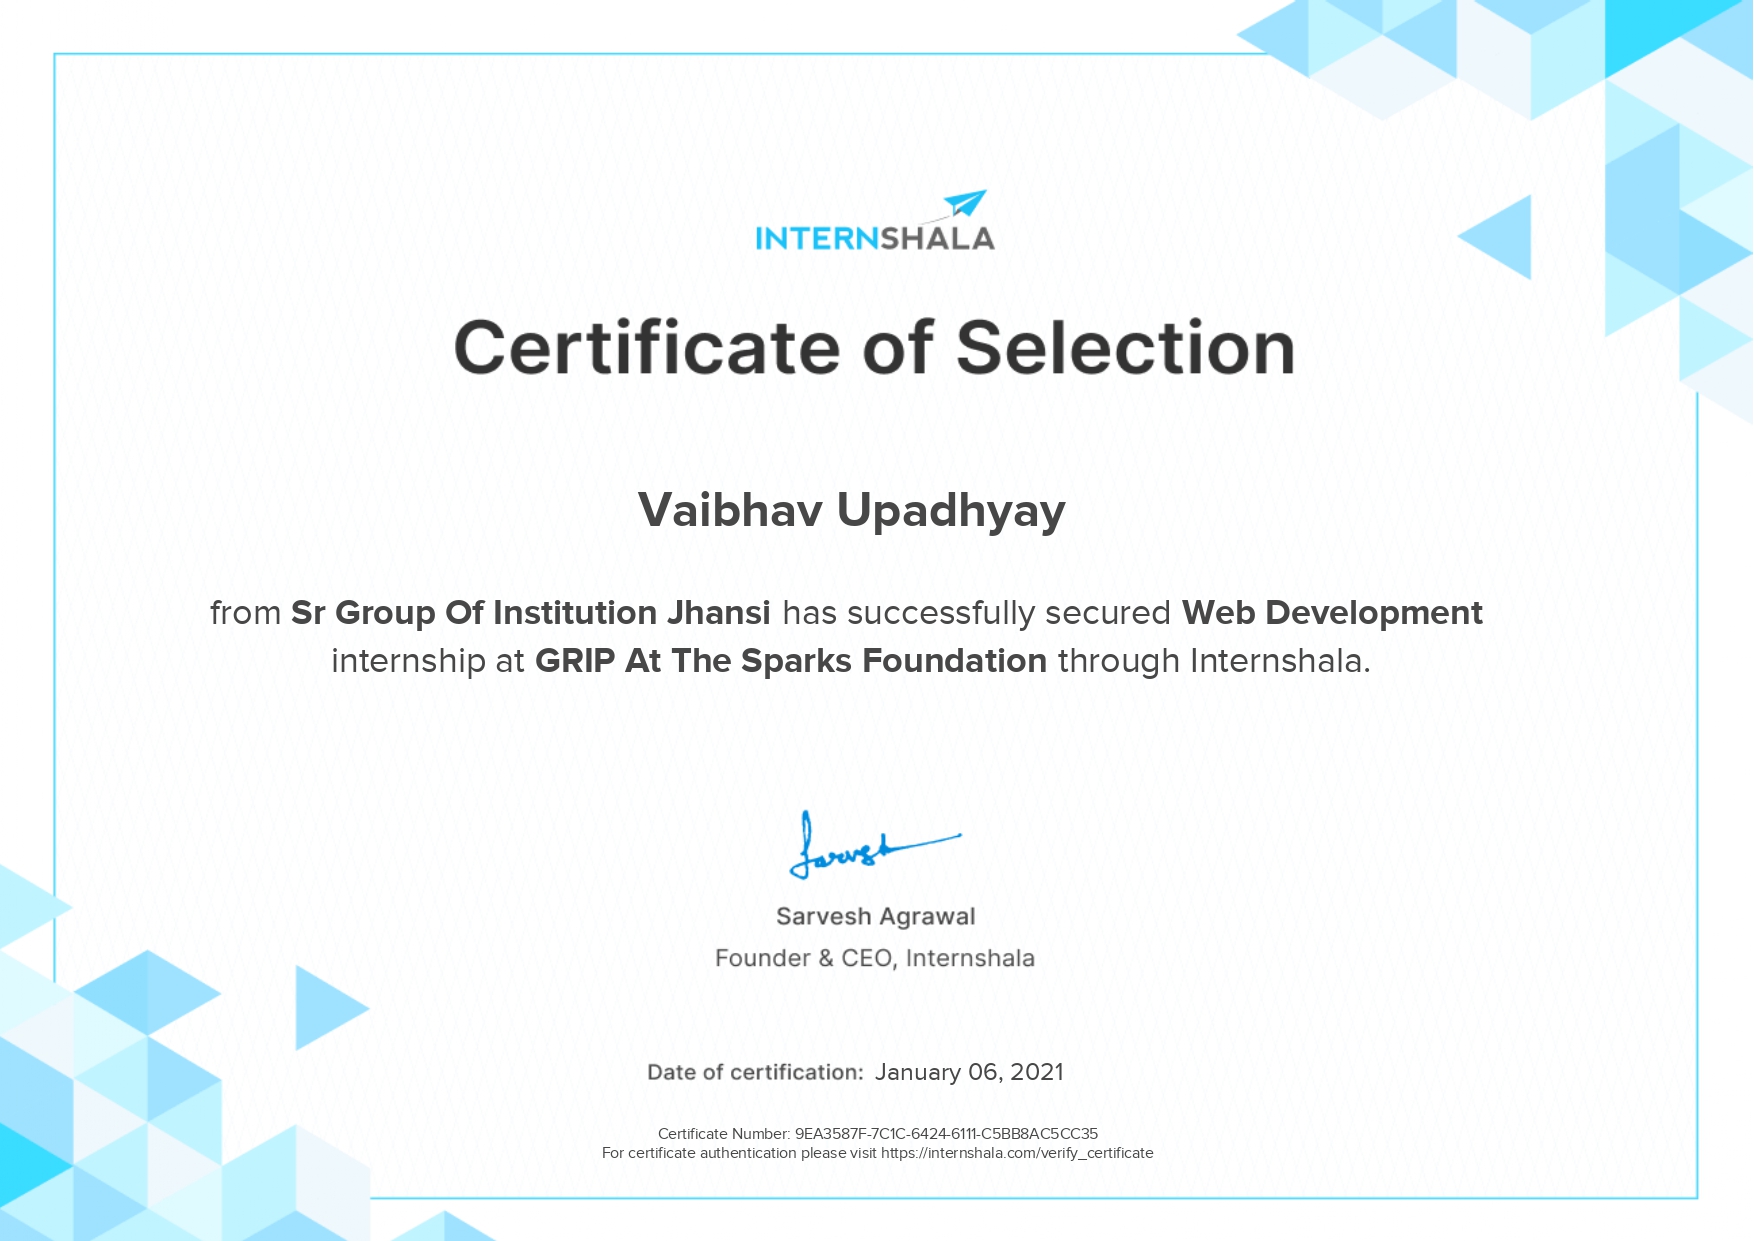Click the name Sarvesh Agrawal under signature

pos(875,916)
